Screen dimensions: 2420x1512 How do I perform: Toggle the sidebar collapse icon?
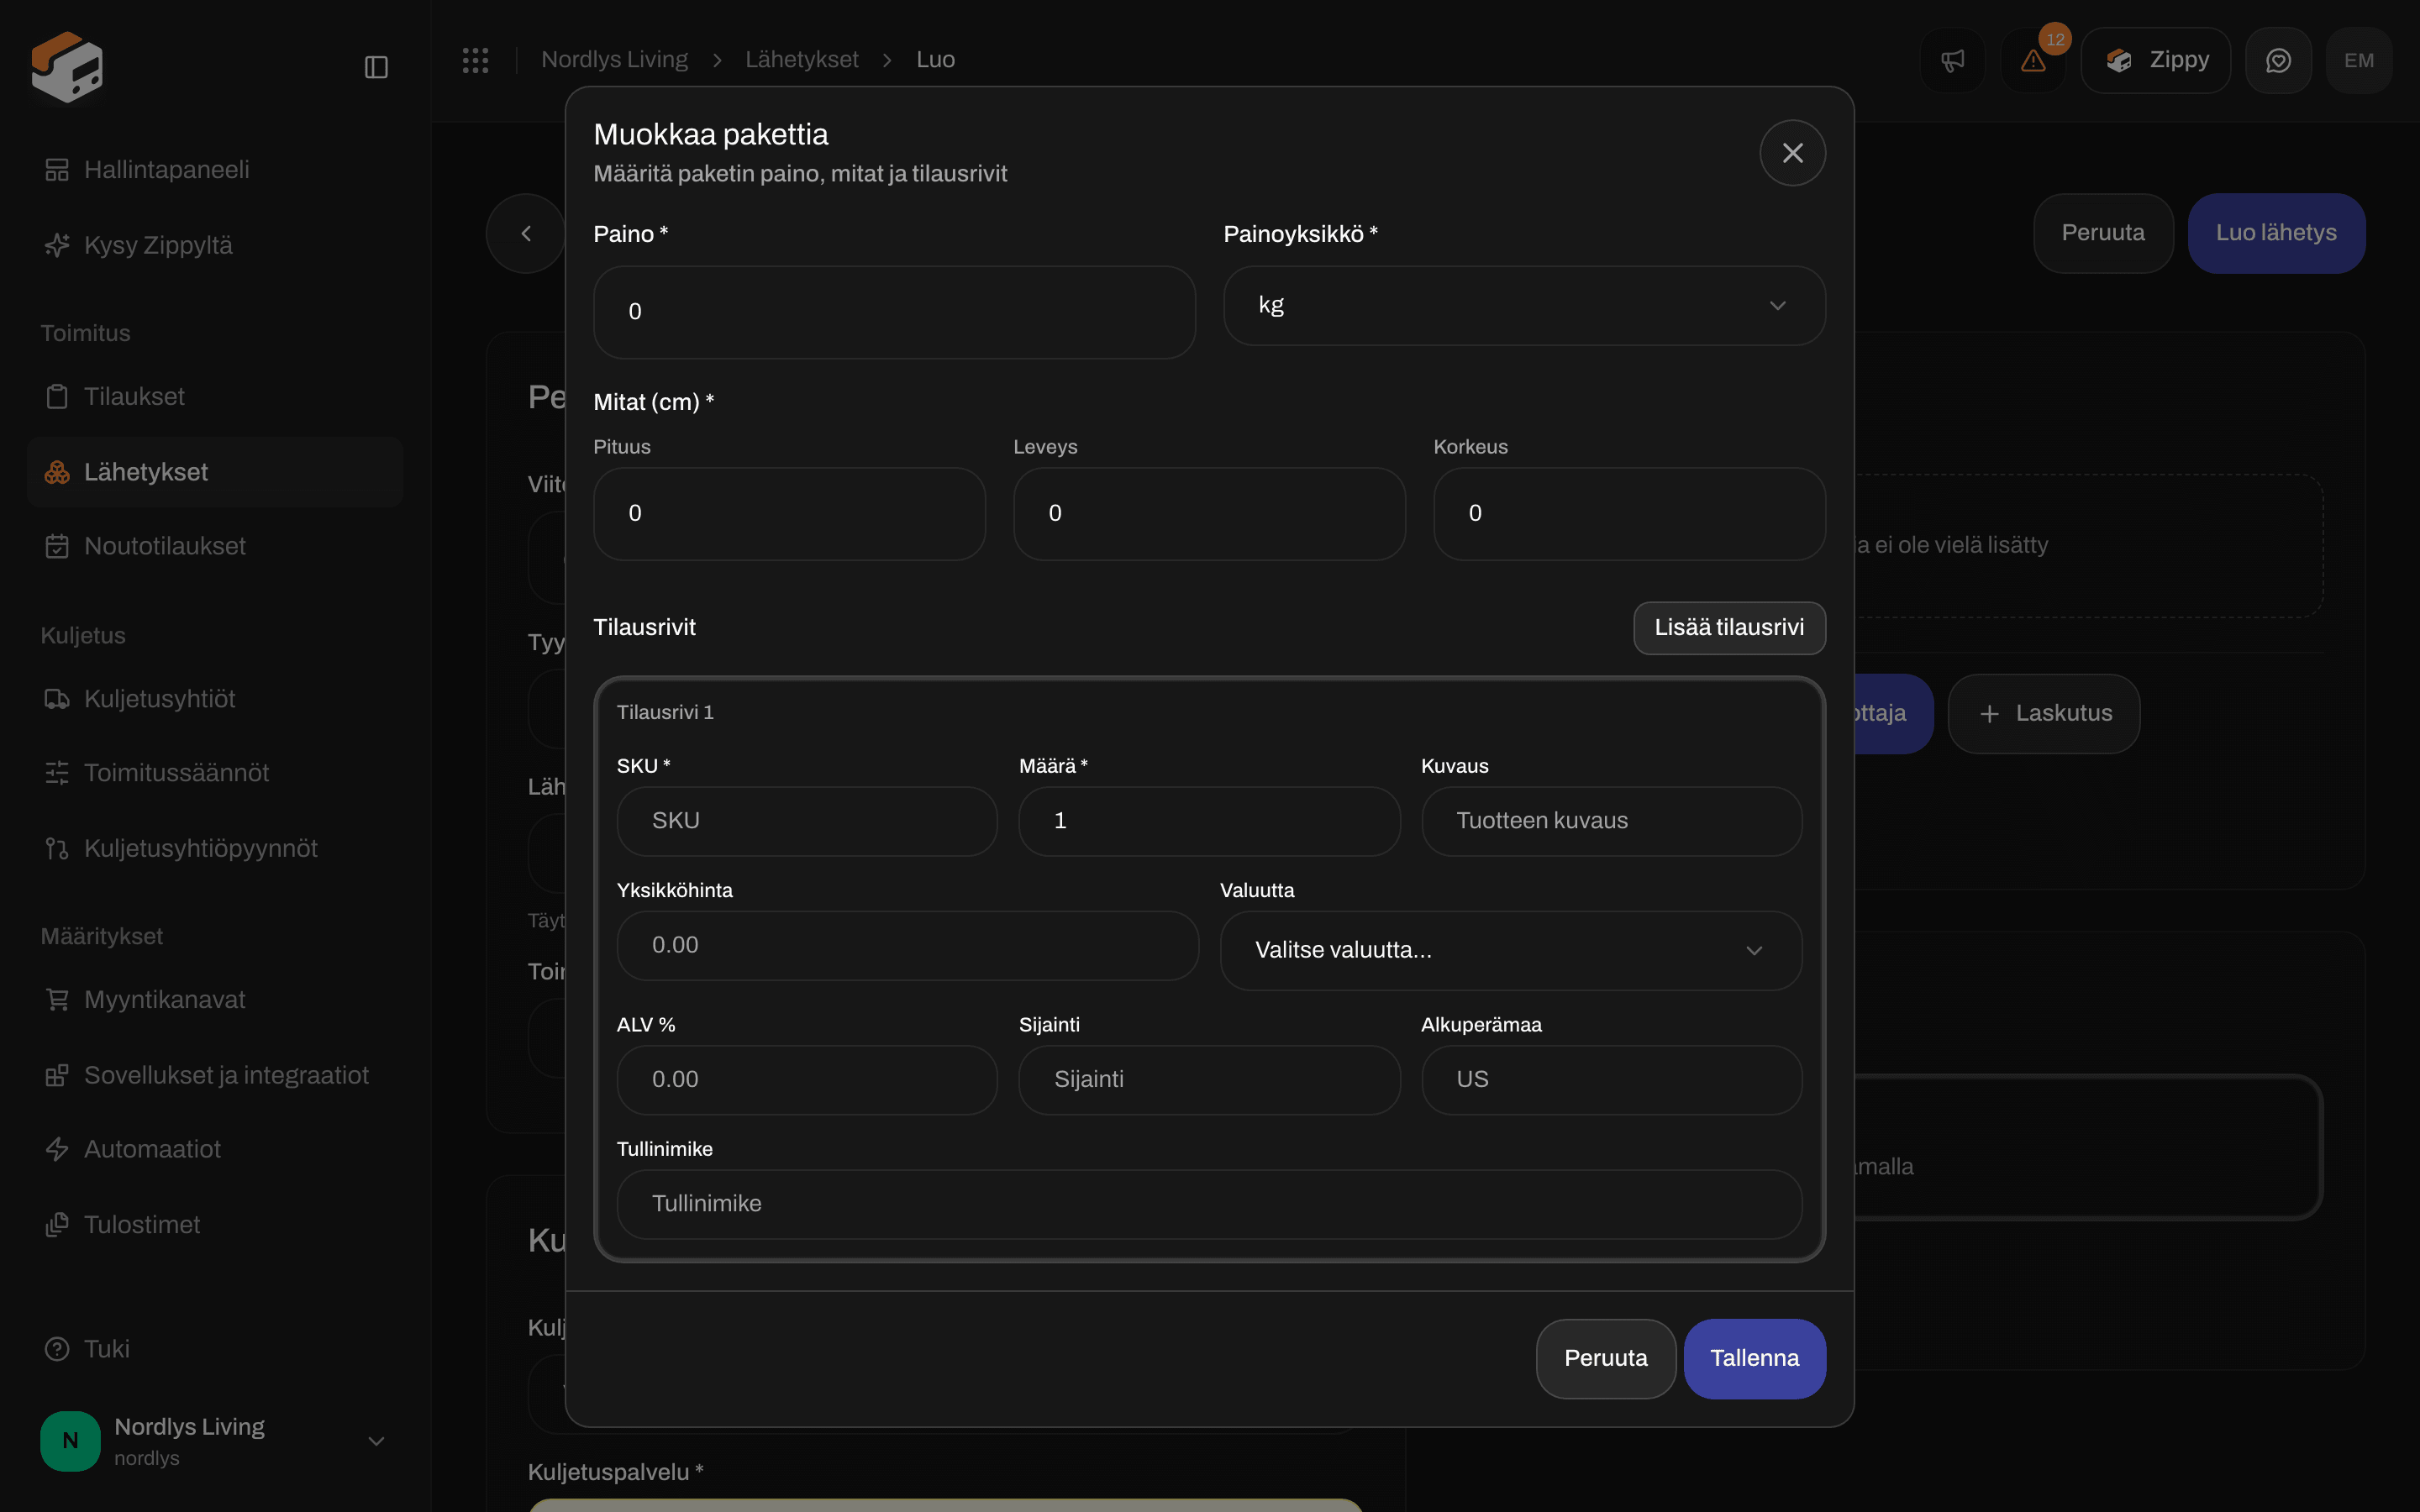point(376,67)
